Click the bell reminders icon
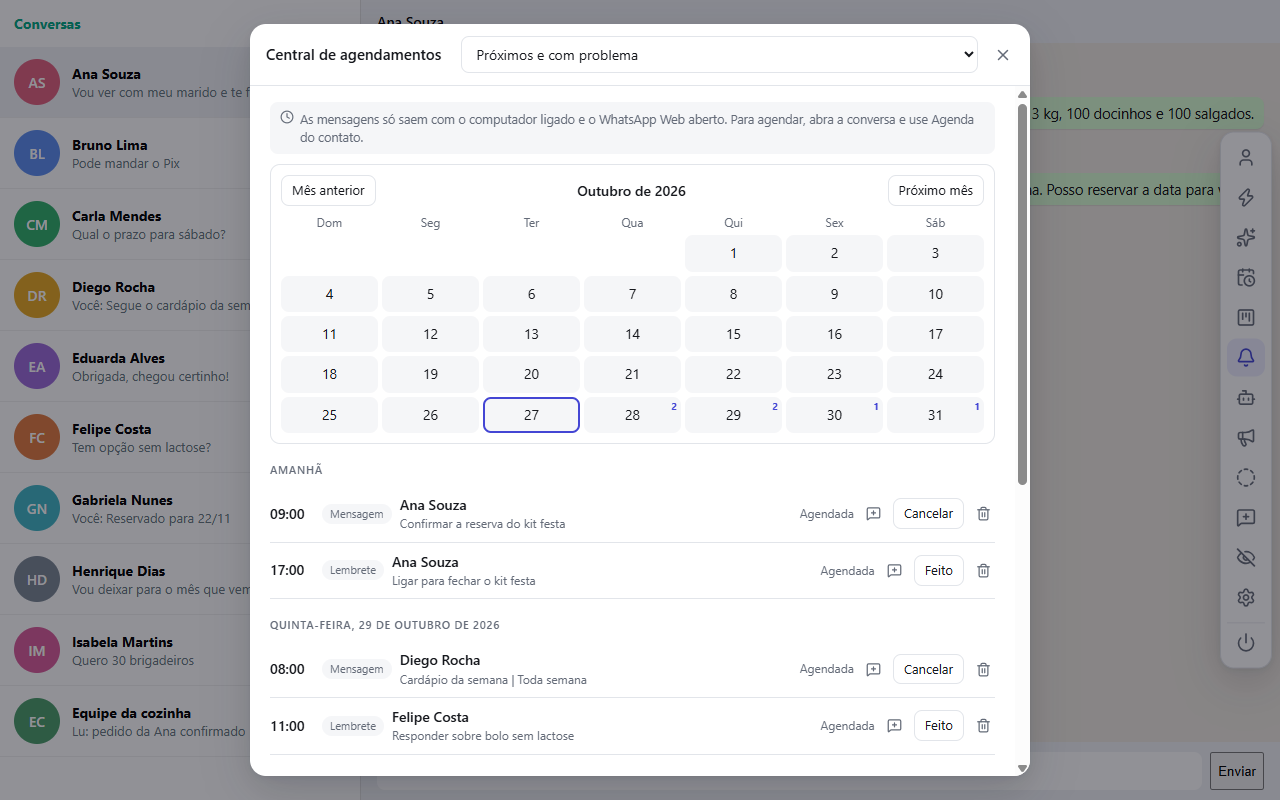This screenshot has width=1280, height=800. tap(1245, 357)
